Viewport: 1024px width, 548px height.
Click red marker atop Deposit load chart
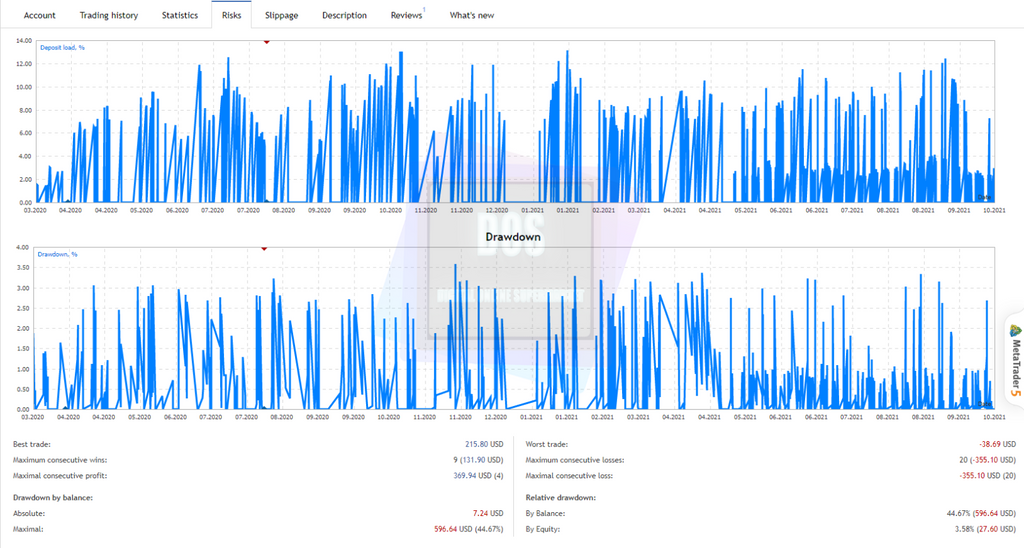coord(266,42)
